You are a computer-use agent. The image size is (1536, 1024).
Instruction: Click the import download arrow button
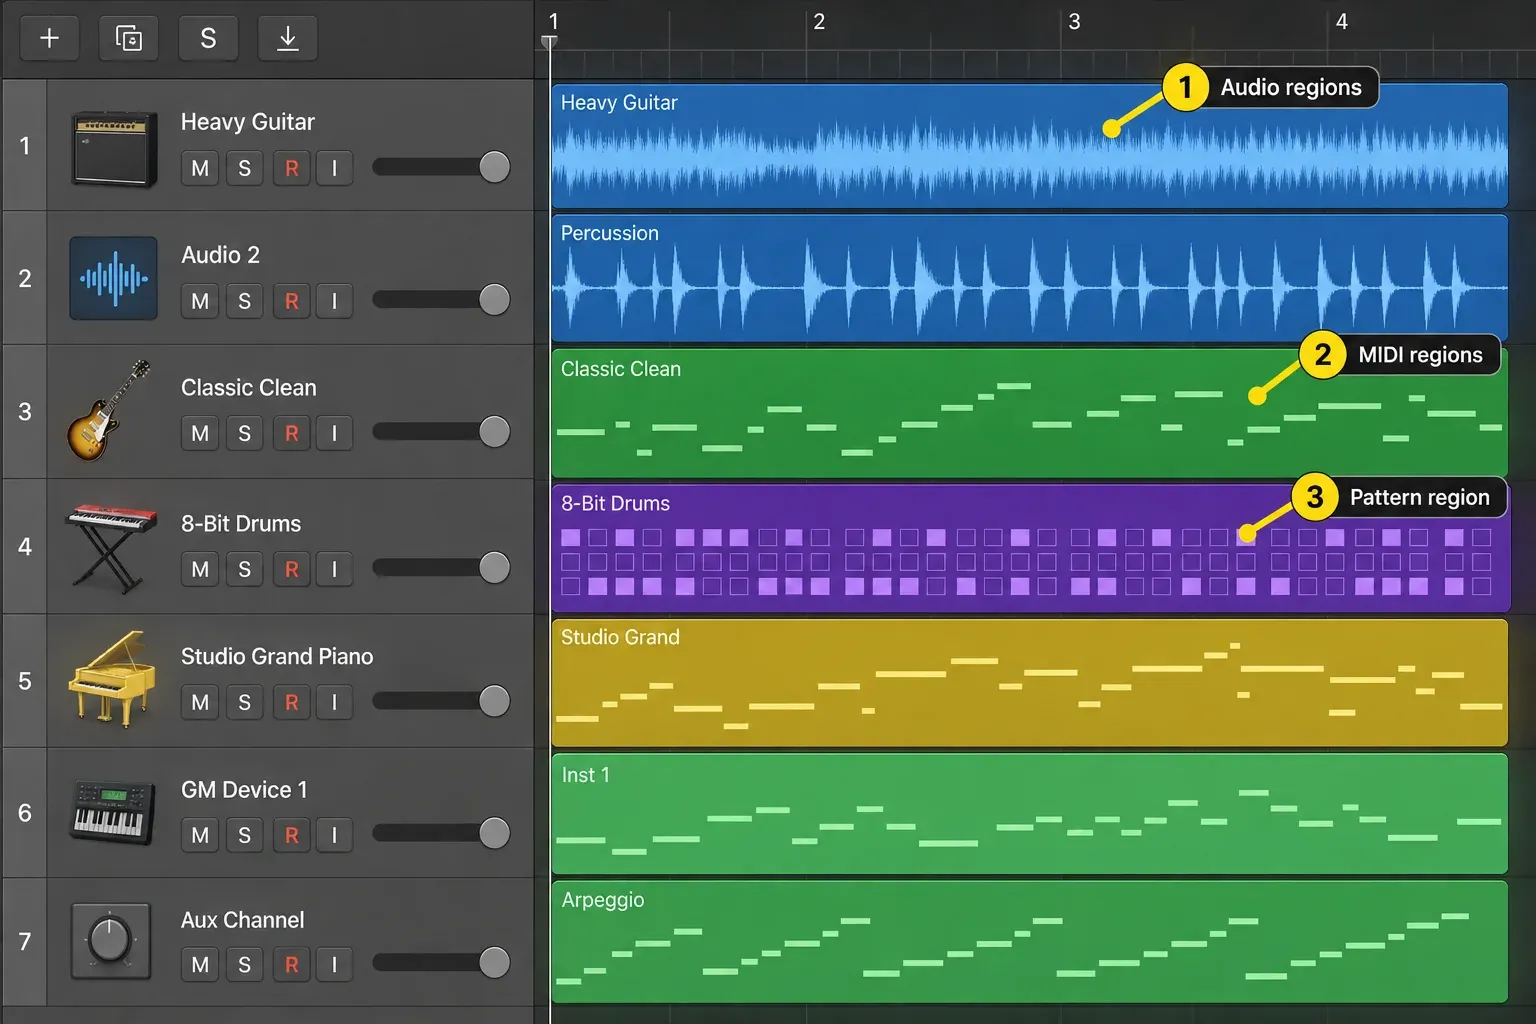287,39
